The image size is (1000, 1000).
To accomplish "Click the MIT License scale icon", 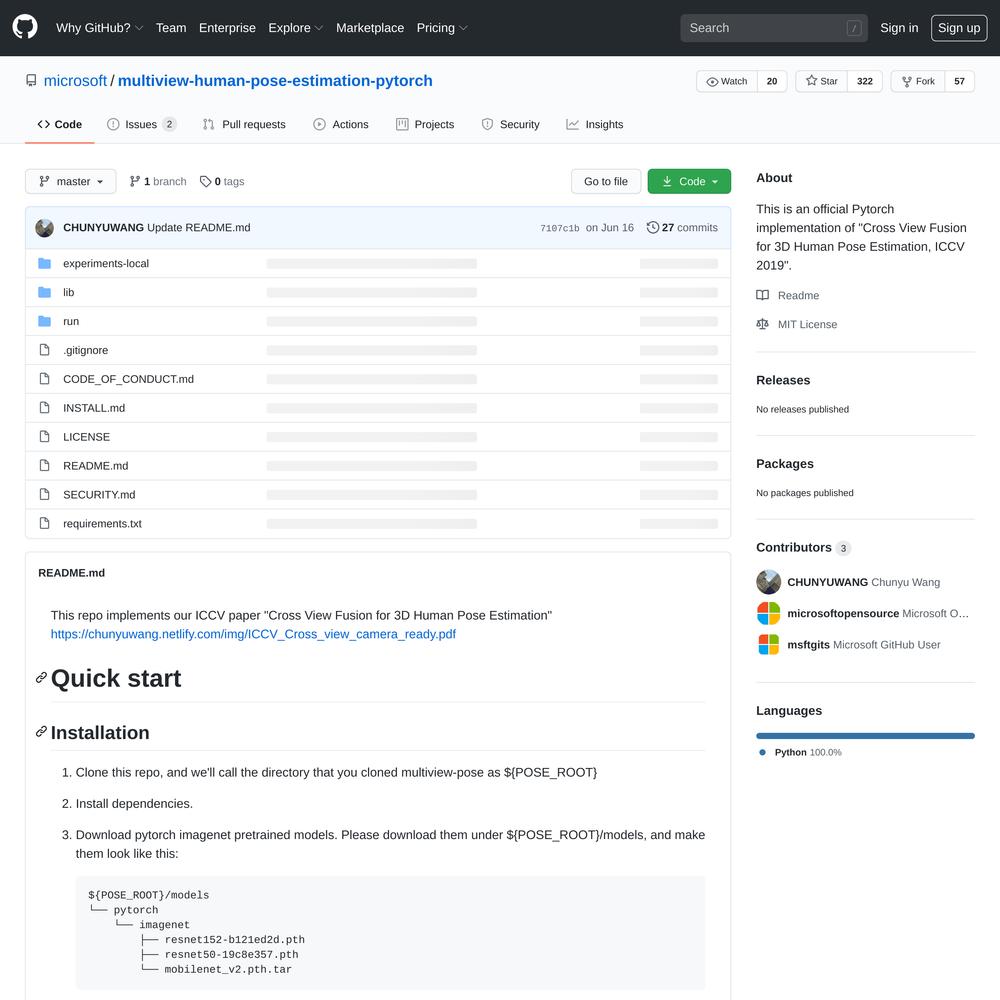I will coord(763,324).
